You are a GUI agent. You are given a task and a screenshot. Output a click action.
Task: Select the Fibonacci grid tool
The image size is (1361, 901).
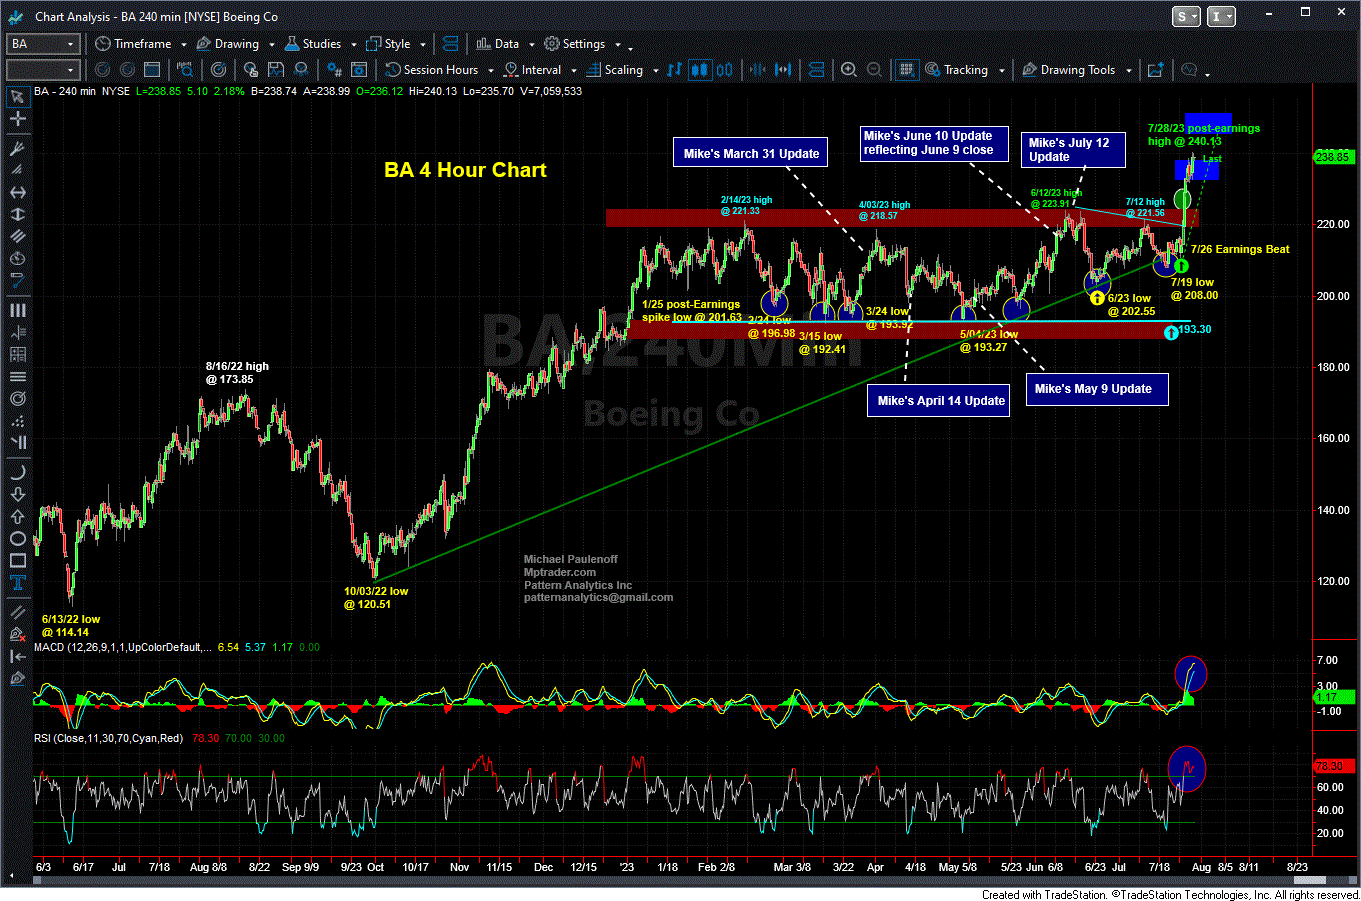click(17, 354)
